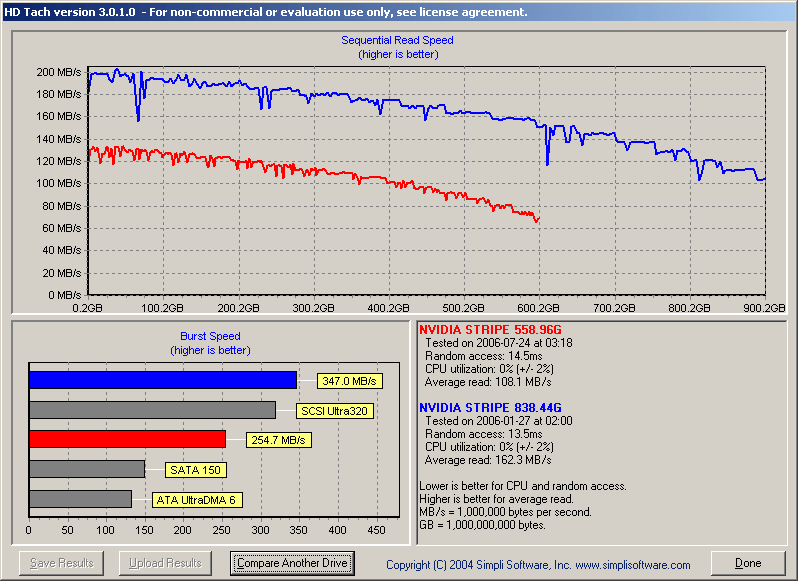Open Compare Another Drive
The height and width of the screenshot is (581, 798).
pyautogui.click(x=292, y=563)
